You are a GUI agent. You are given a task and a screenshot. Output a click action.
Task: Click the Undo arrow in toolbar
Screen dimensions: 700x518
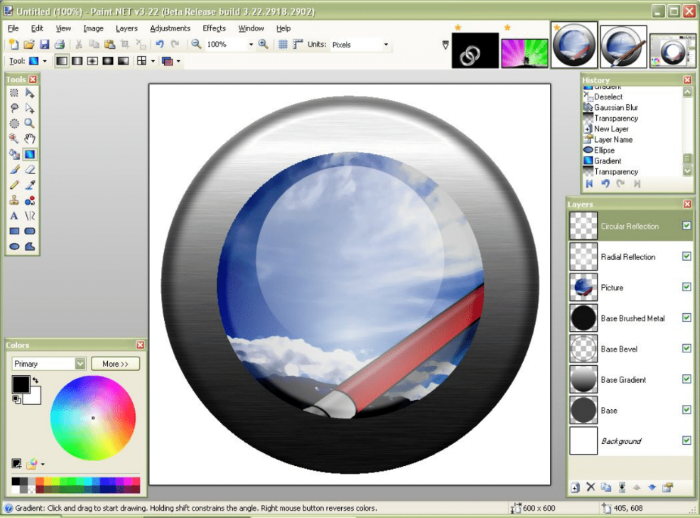click(x=159, y=44)
